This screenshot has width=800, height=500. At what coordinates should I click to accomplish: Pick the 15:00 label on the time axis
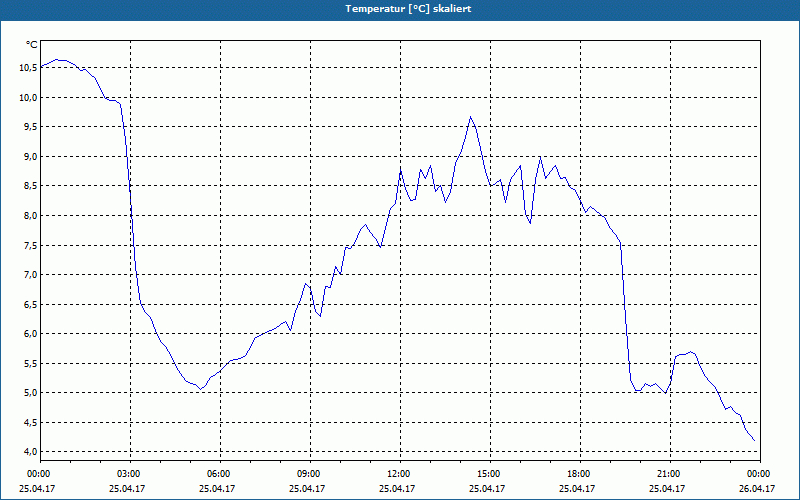coord(490,474)
